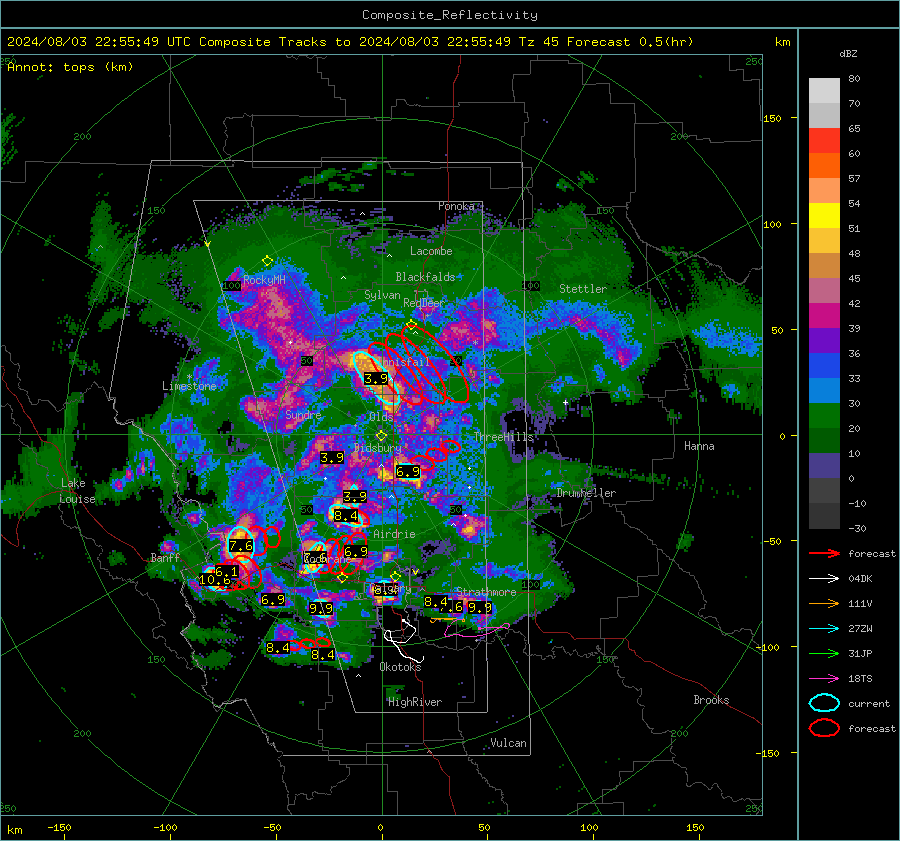Pick the cyan 27ZW track arrow
Screen dimensions: 900x841
click(x=824, y=629)
